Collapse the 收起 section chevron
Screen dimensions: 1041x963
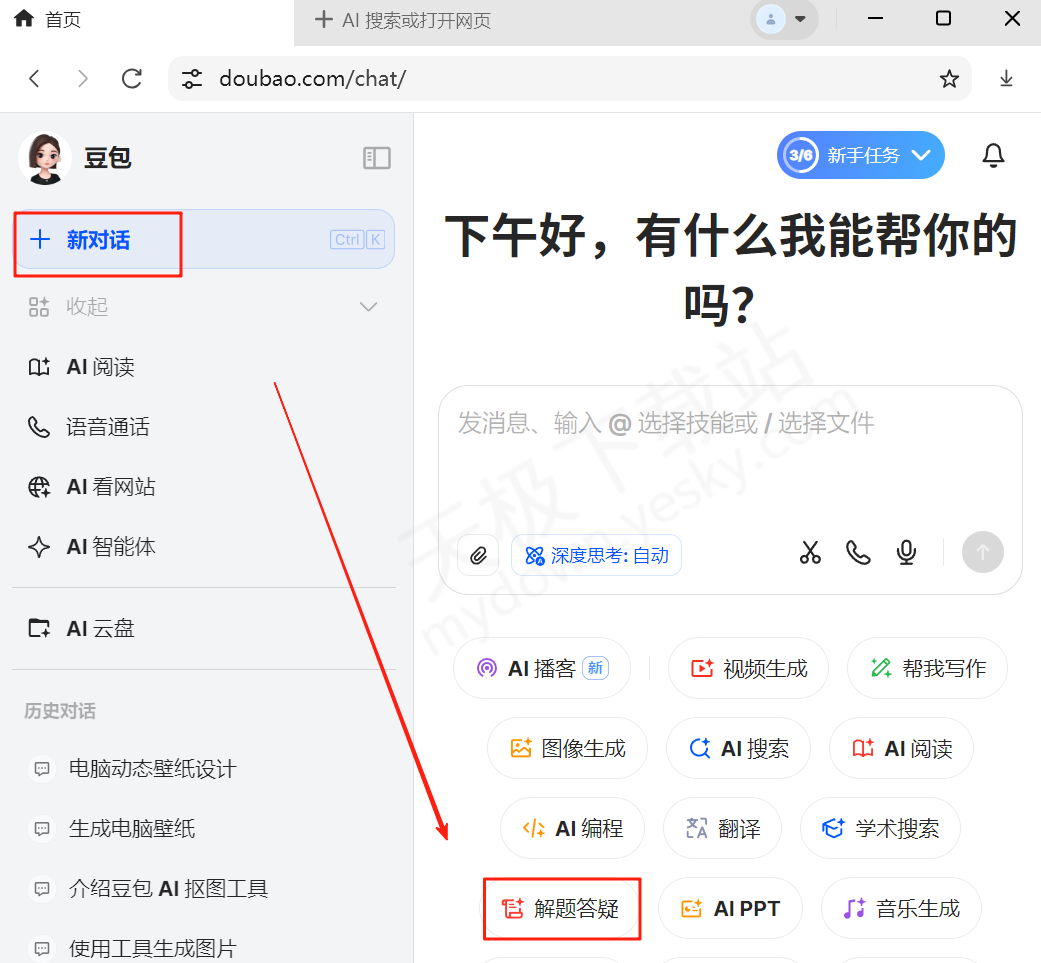tap(368, 307)
